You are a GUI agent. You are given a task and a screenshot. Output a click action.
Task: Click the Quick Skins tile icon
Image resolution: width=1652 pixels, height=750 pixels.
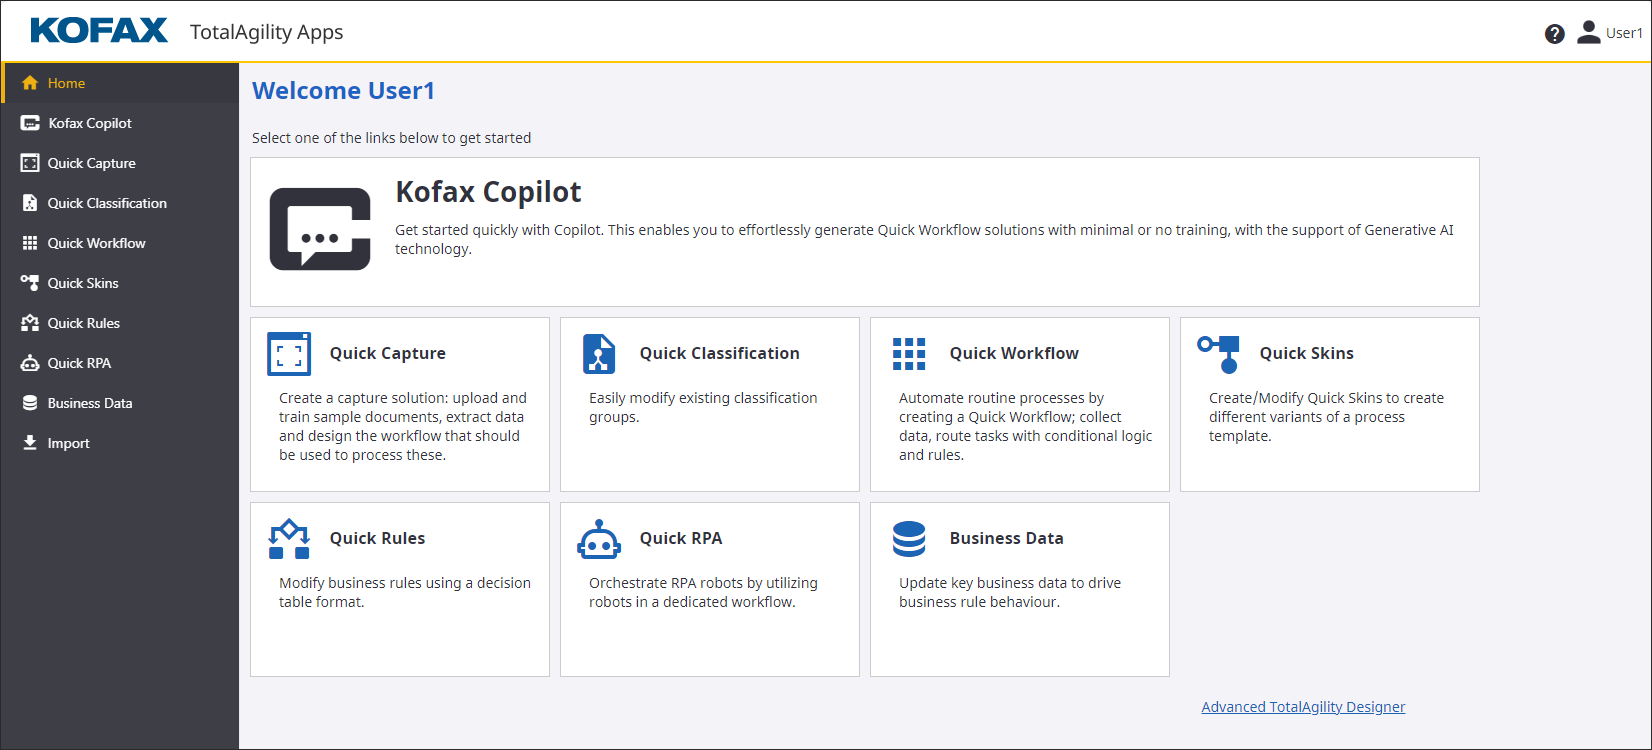[1219, 354]
